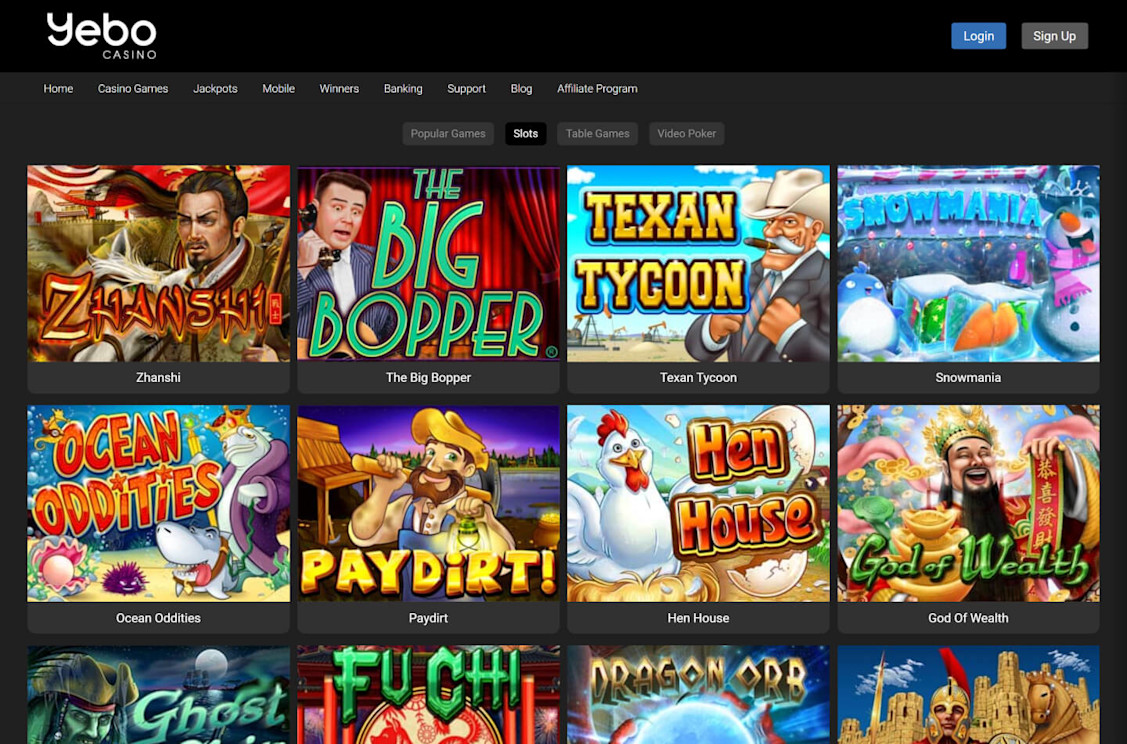Open the Banking page
This screenshot has width=1127, height=744.
coord(403,88)
